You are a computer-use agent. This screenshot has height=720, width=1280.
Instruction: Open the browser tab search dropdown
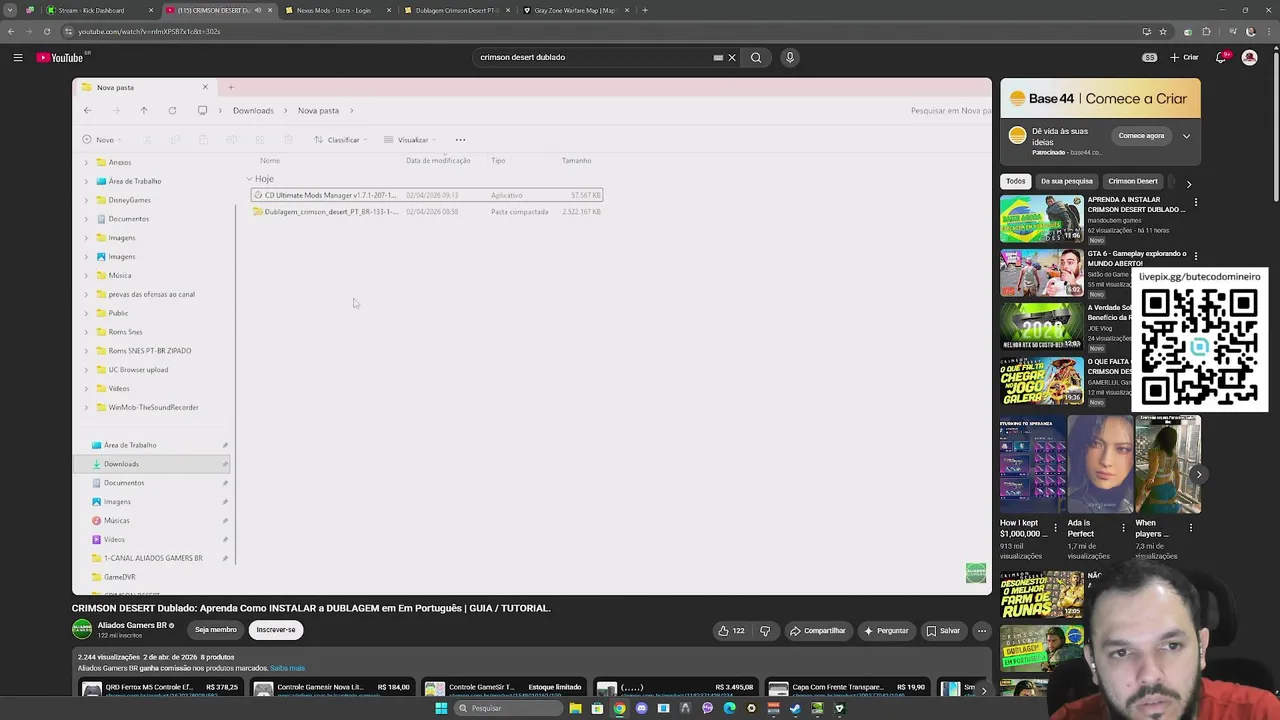point(8,10)
